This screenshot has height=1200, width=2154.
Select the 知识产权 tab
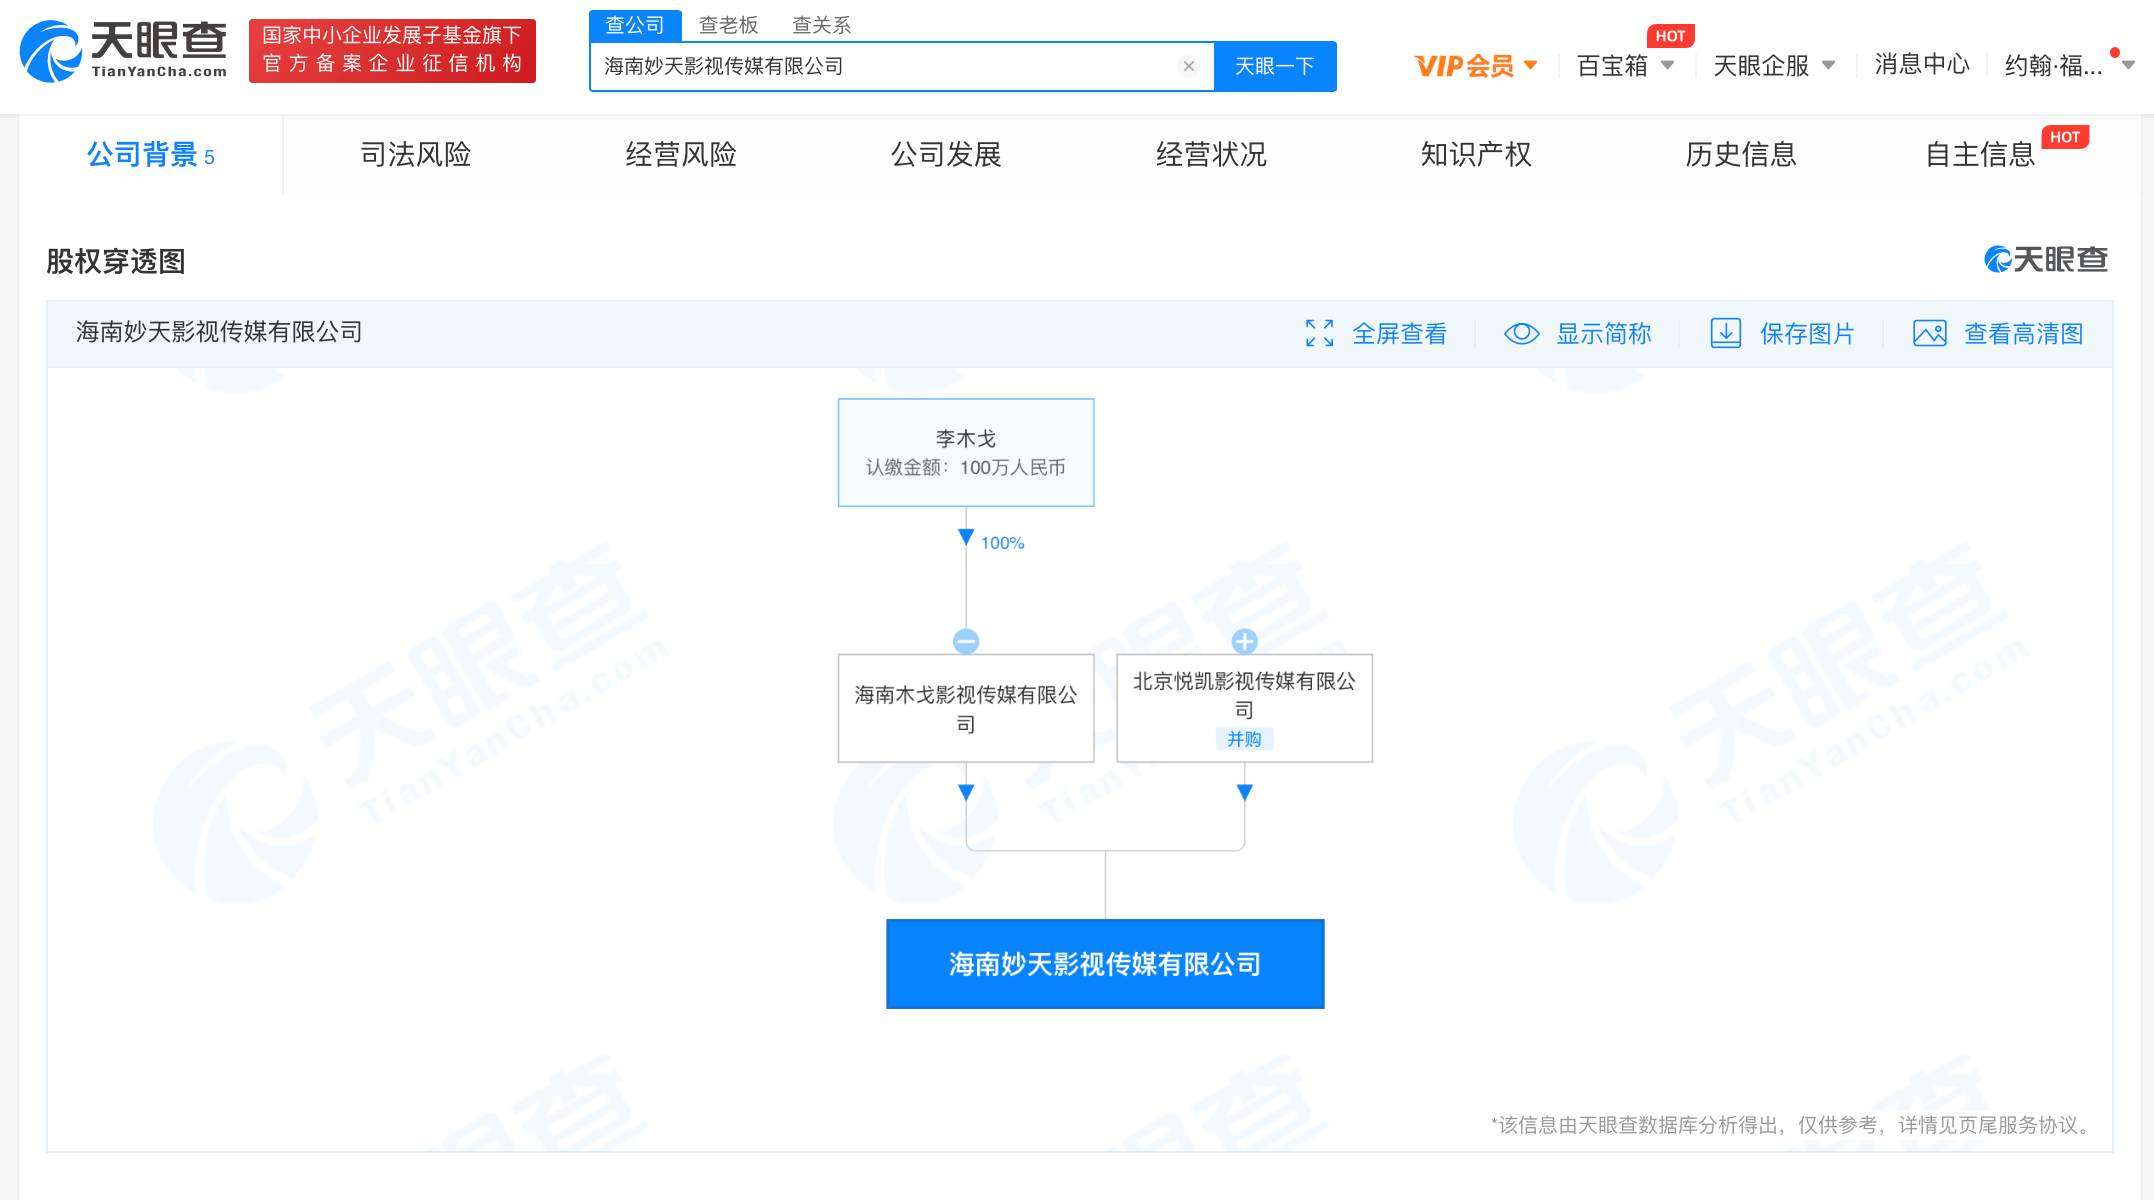1476,154
